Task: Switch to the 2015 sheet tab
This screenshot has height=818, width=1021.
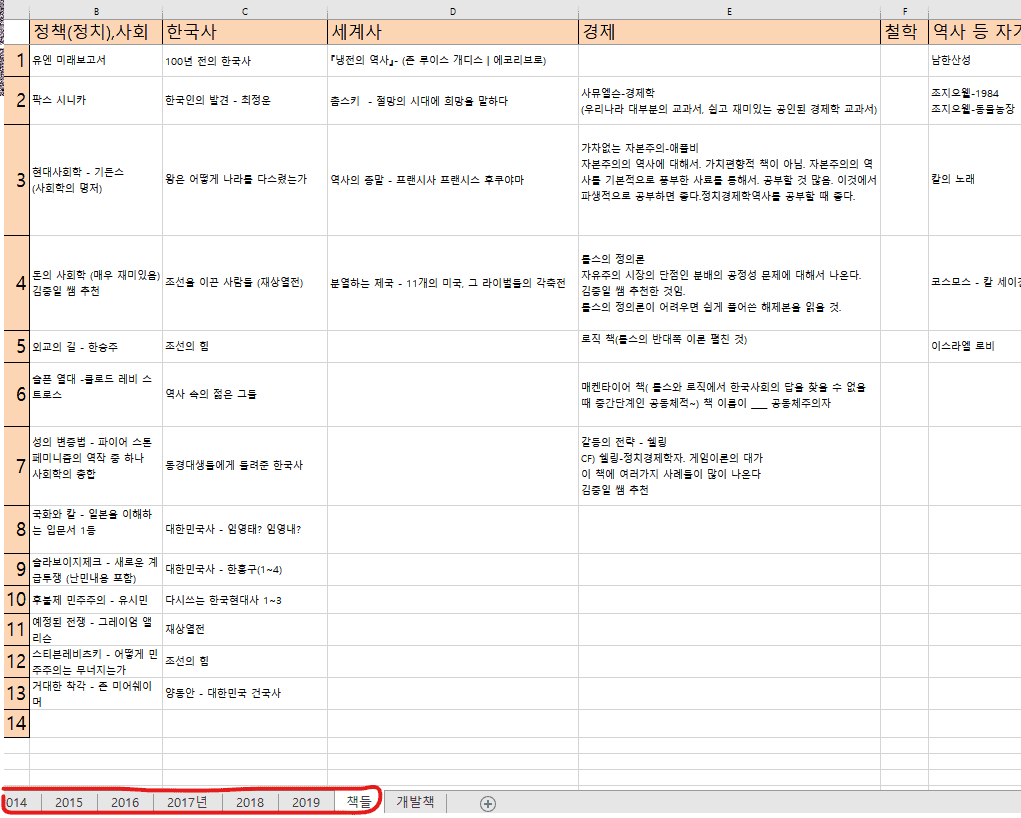Action: [69, 802]
